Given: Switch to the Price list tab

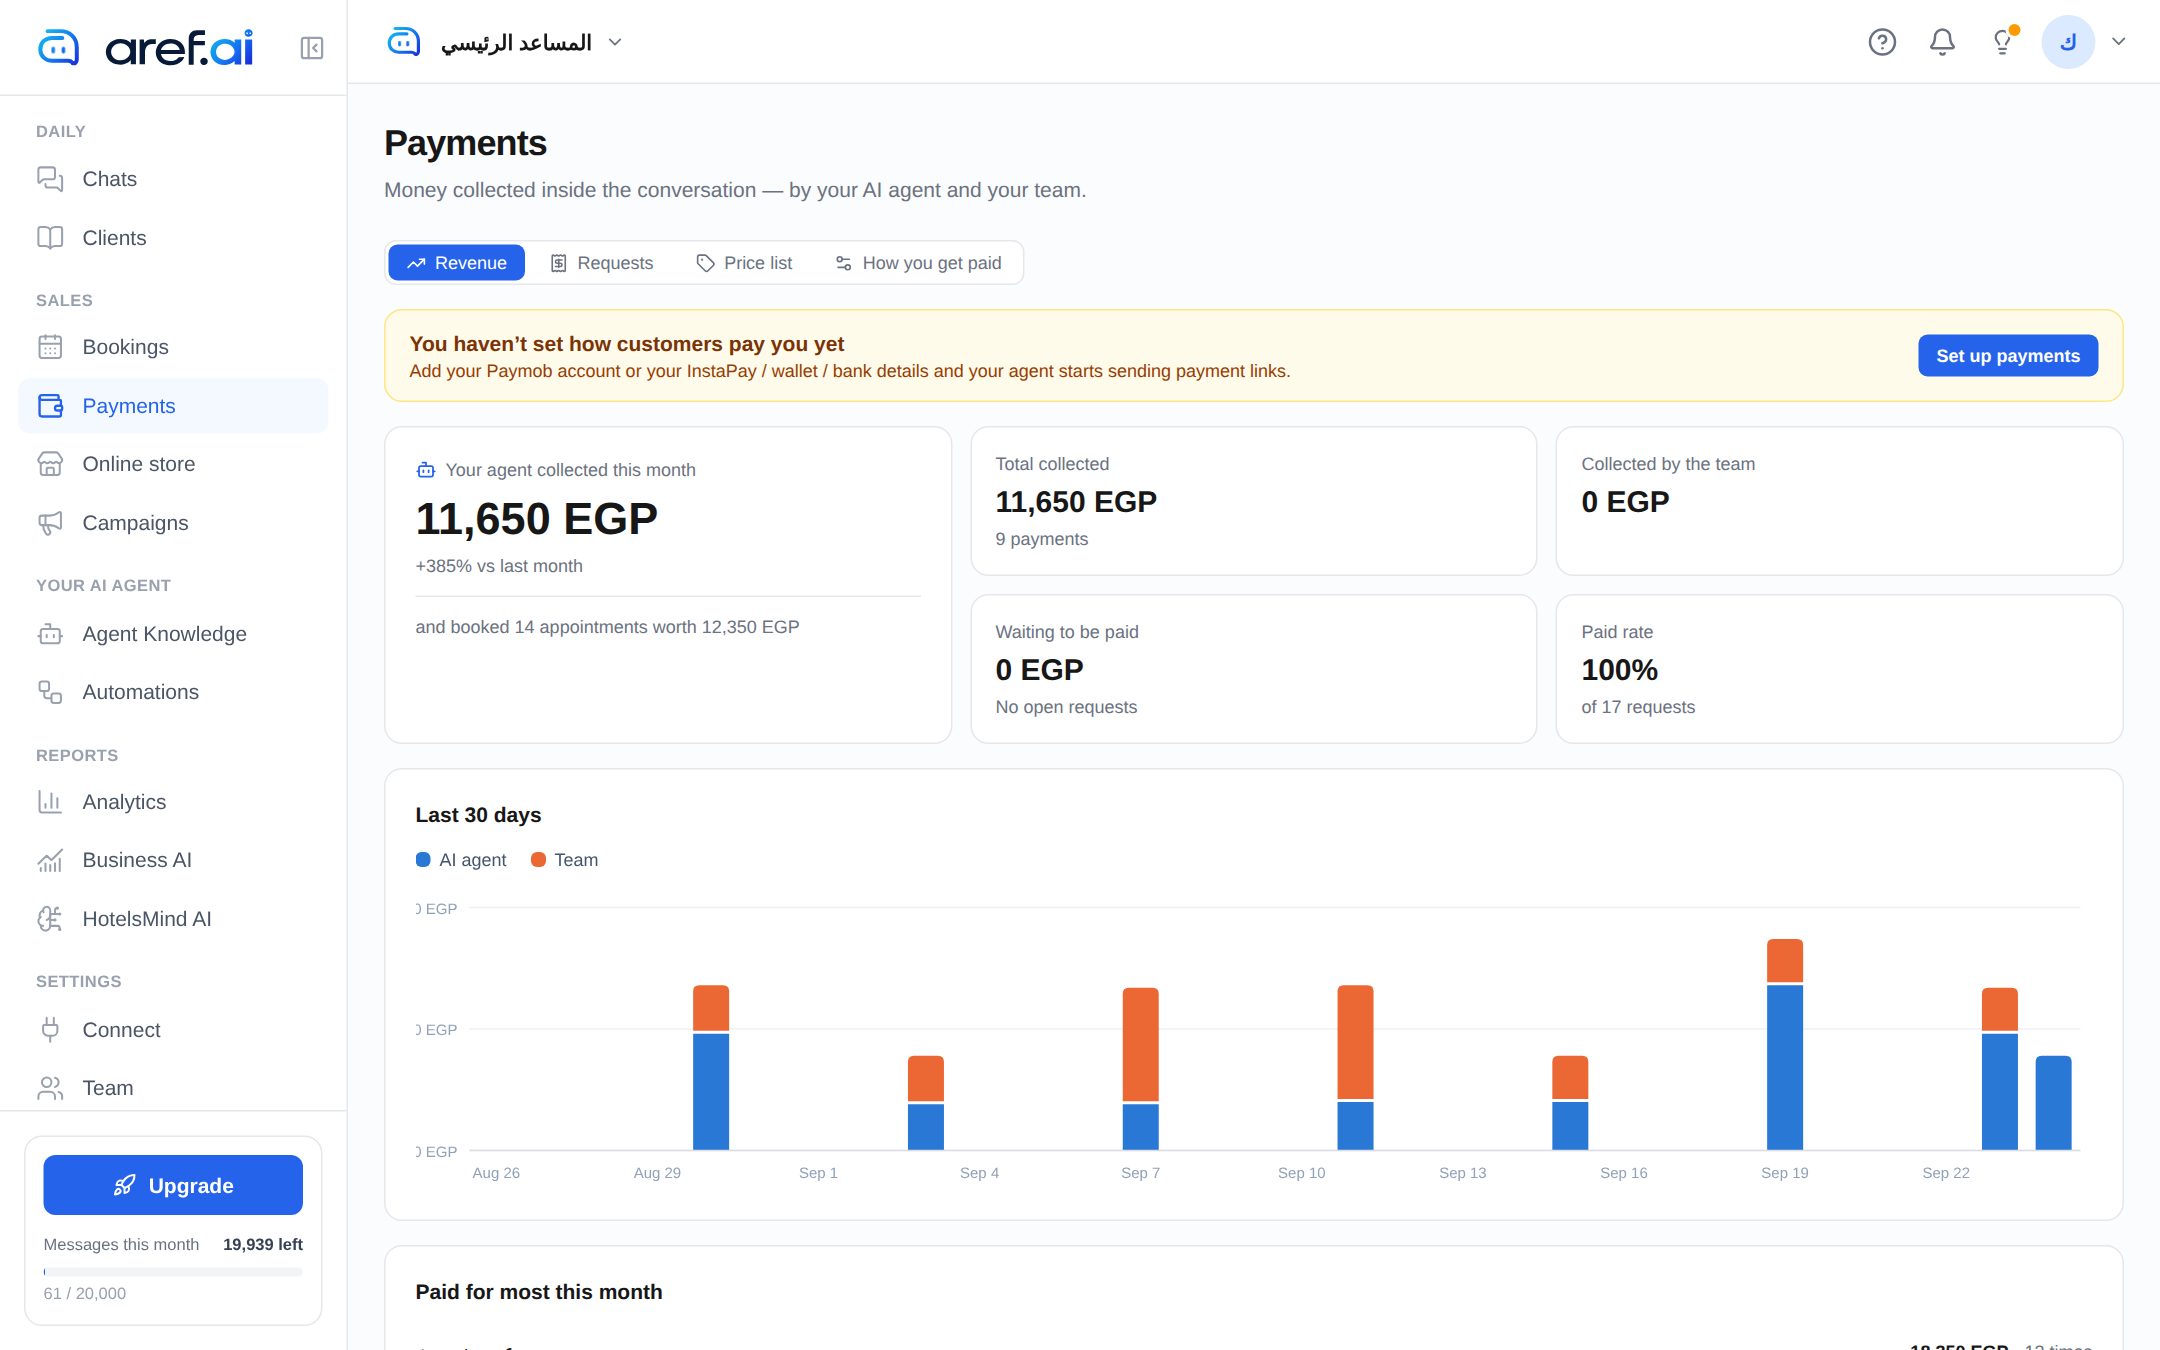Looking at the screenshot, I should (x=744, y=263).
